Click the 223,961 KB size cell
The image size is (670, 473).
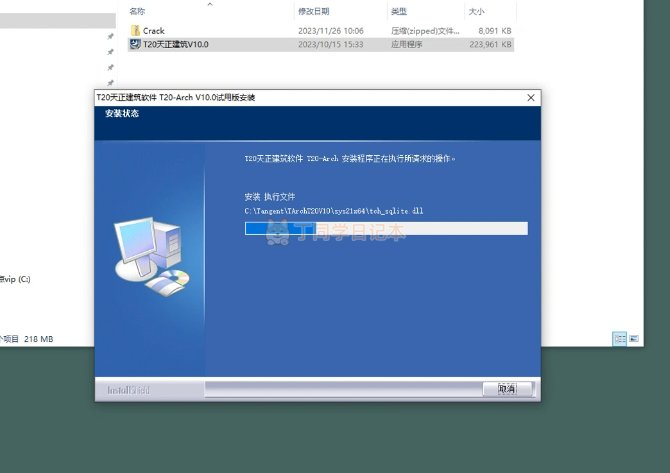(491, 44)
